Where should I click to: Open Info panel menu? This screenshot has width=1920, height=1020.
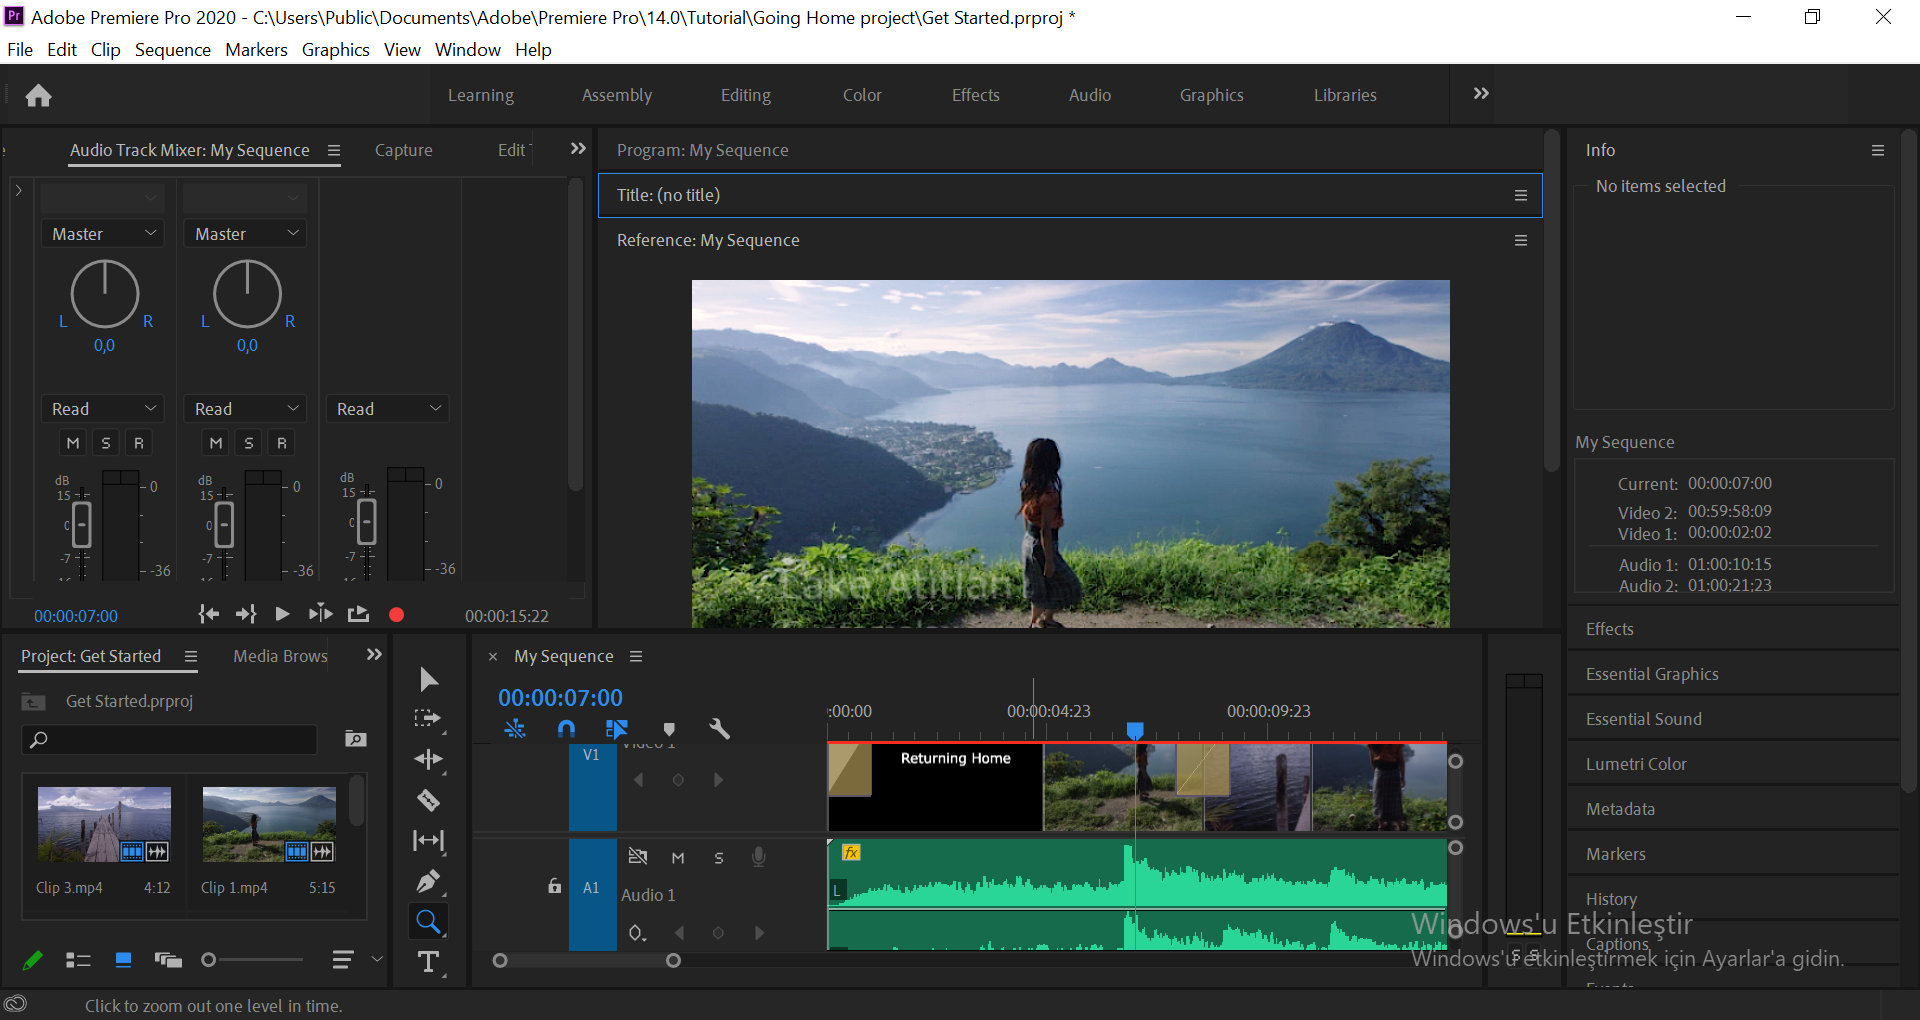pos(1878,151)
